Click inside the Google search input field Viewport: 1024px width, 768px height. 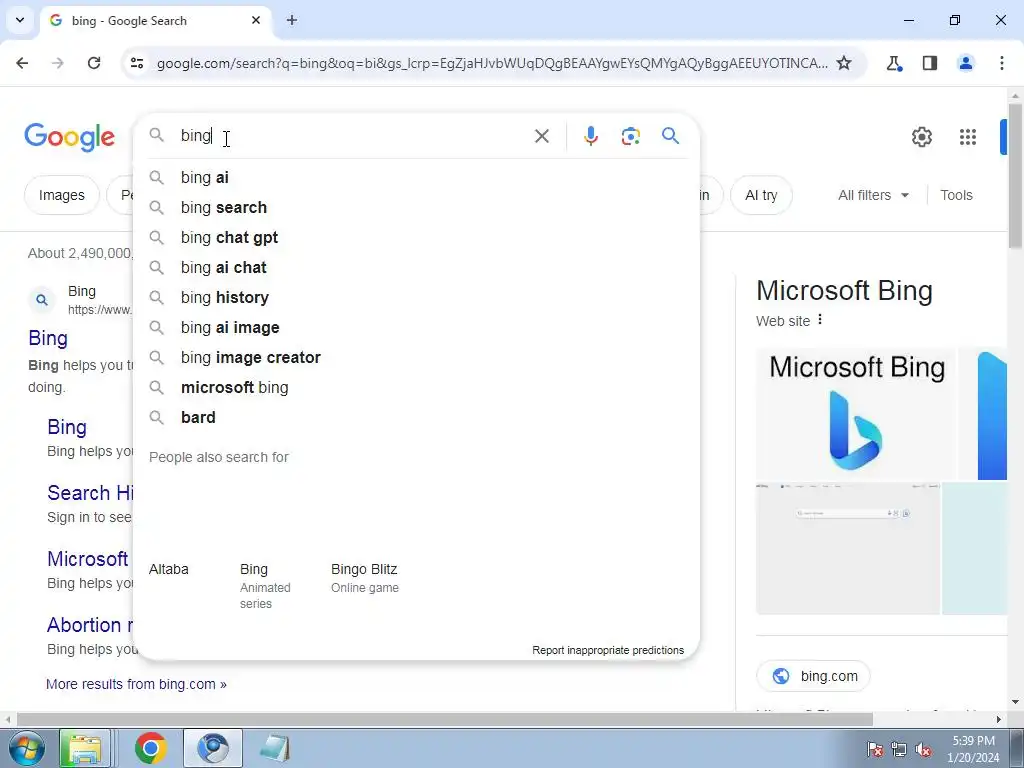[x=353, y=135]
